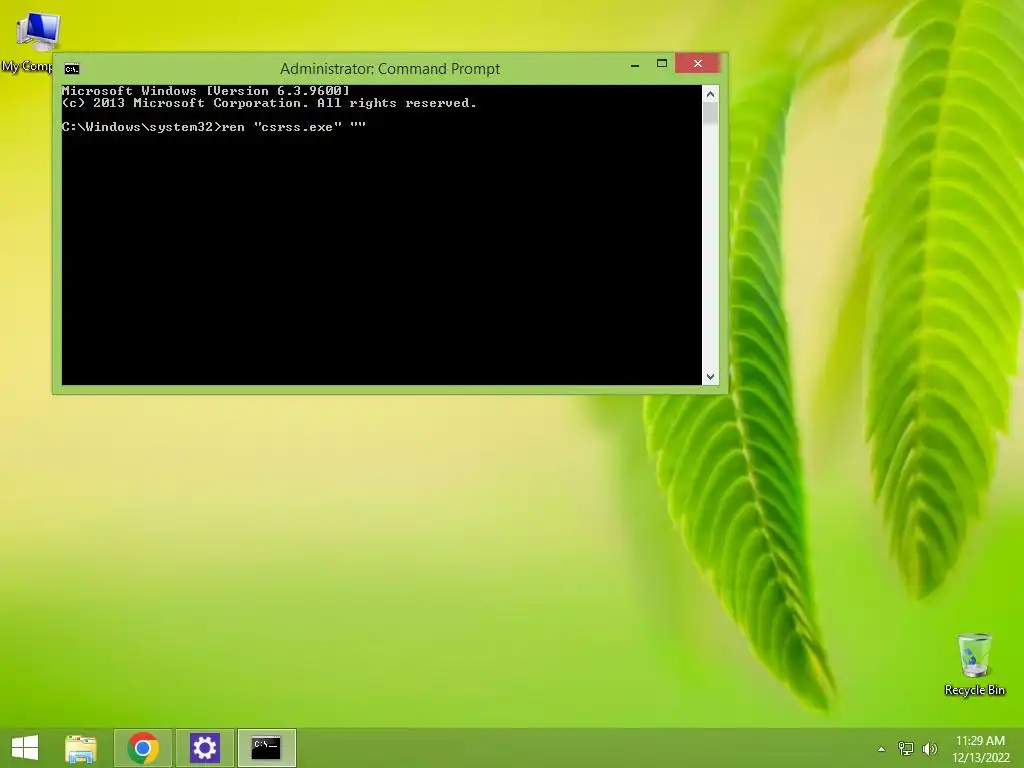Click the Command Prompt scrollbar thumb
Image resolution: width=1024 pixels, height=768 pixels.
[x=711, y=114]
